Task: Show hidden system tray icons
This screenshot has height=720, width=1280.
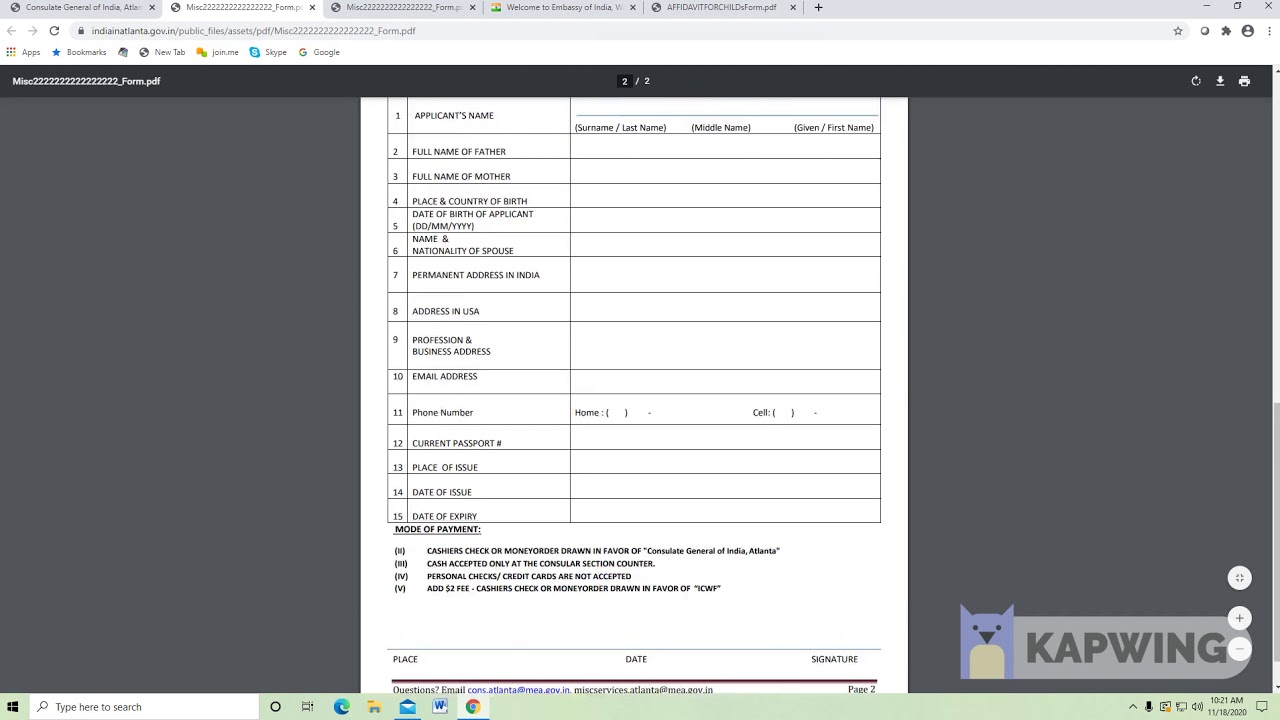Action: coord(1133,707)
